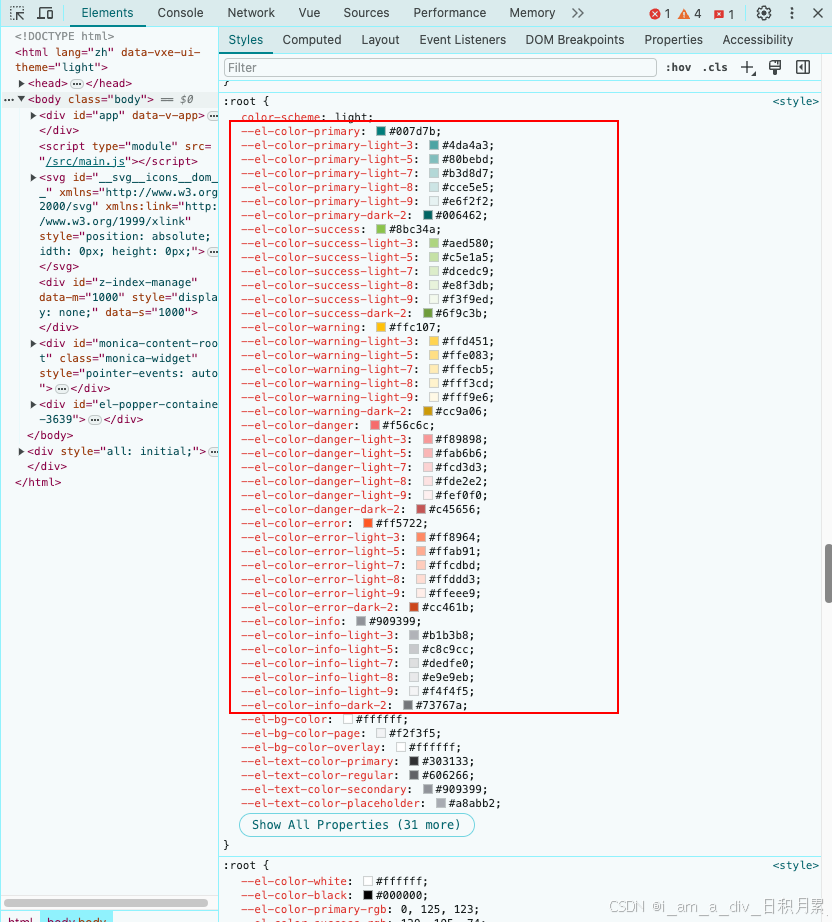This screenshot has height=922, width=832.
Task: Open the DevTools settings gear
Action: [764, 13]
